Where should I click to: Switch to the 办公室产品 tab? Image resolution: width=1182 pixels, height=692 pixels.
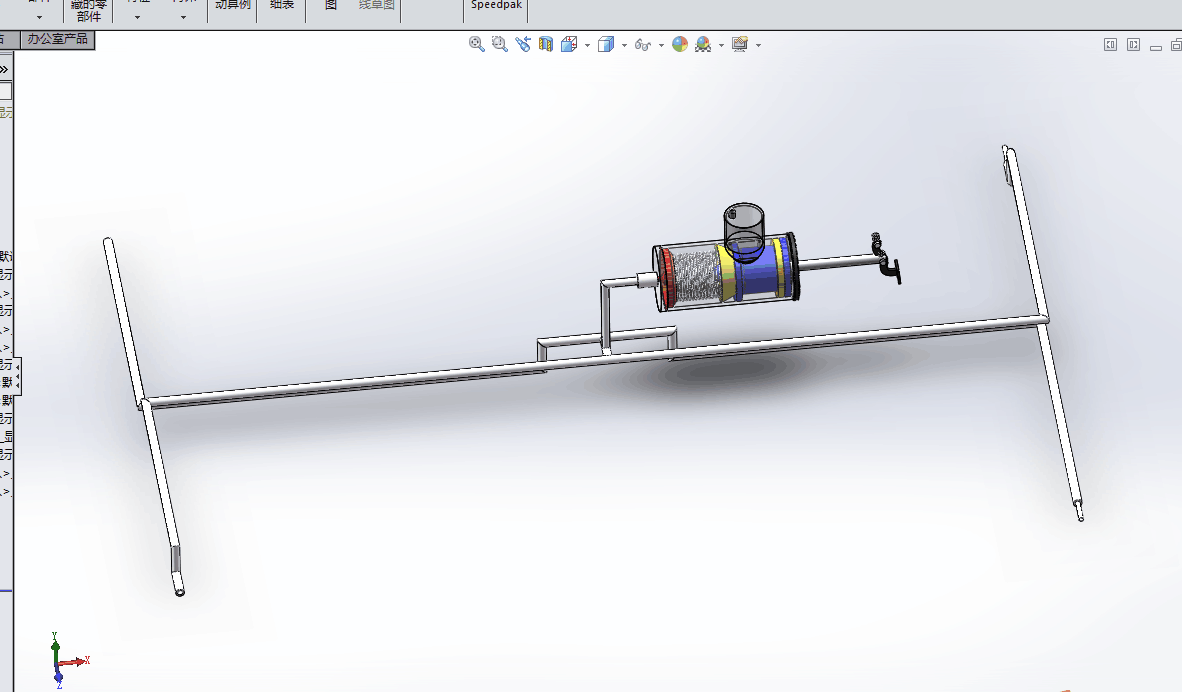coord(57,39)
